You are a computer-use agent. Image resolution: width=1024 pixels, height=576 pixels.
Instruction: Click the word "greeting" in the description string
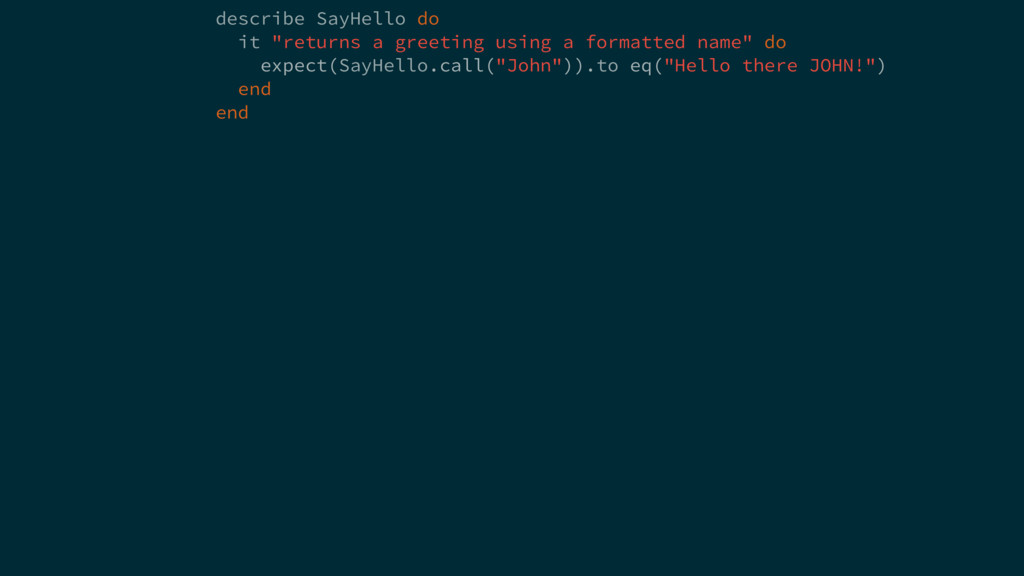[439, 42]
